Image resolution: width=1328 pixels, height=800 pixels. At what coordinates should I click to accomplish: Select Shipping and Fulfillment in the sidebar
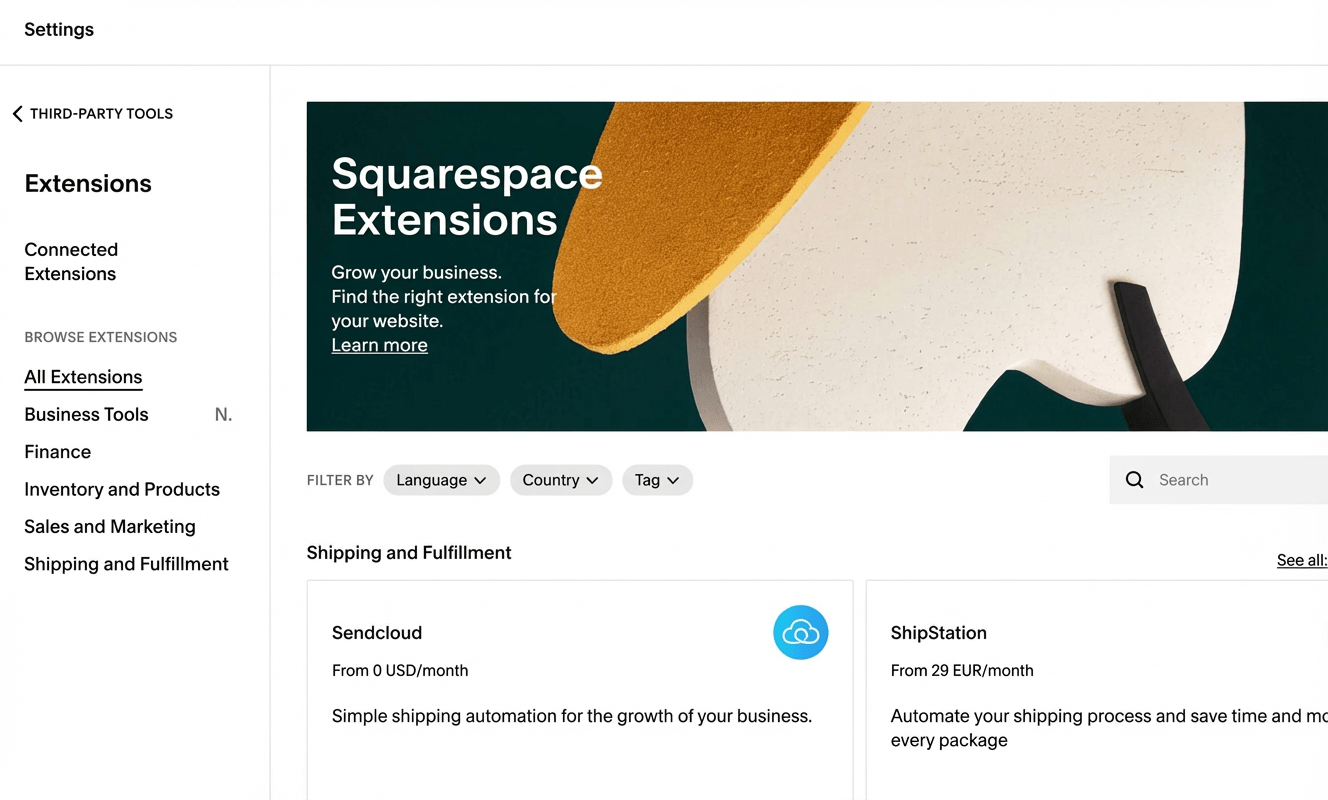[125, 564]
